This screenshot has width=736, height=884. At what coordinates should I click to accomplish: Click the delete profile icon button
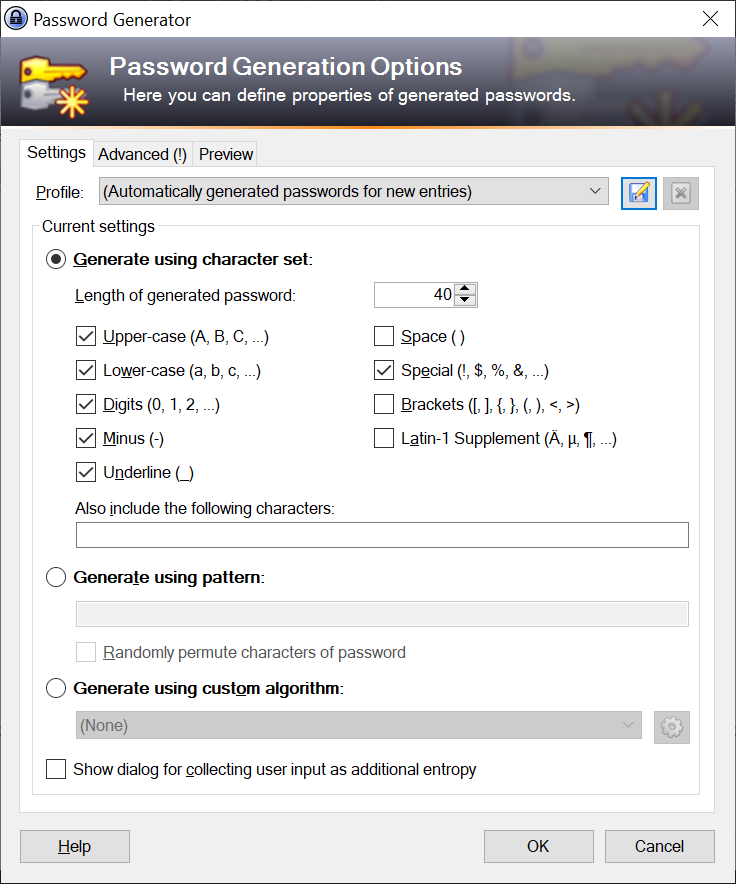coord(681,193)
